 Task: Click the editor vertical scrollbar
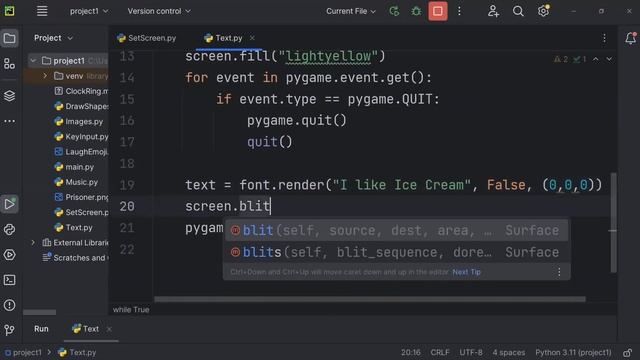[x=613, y=222]
